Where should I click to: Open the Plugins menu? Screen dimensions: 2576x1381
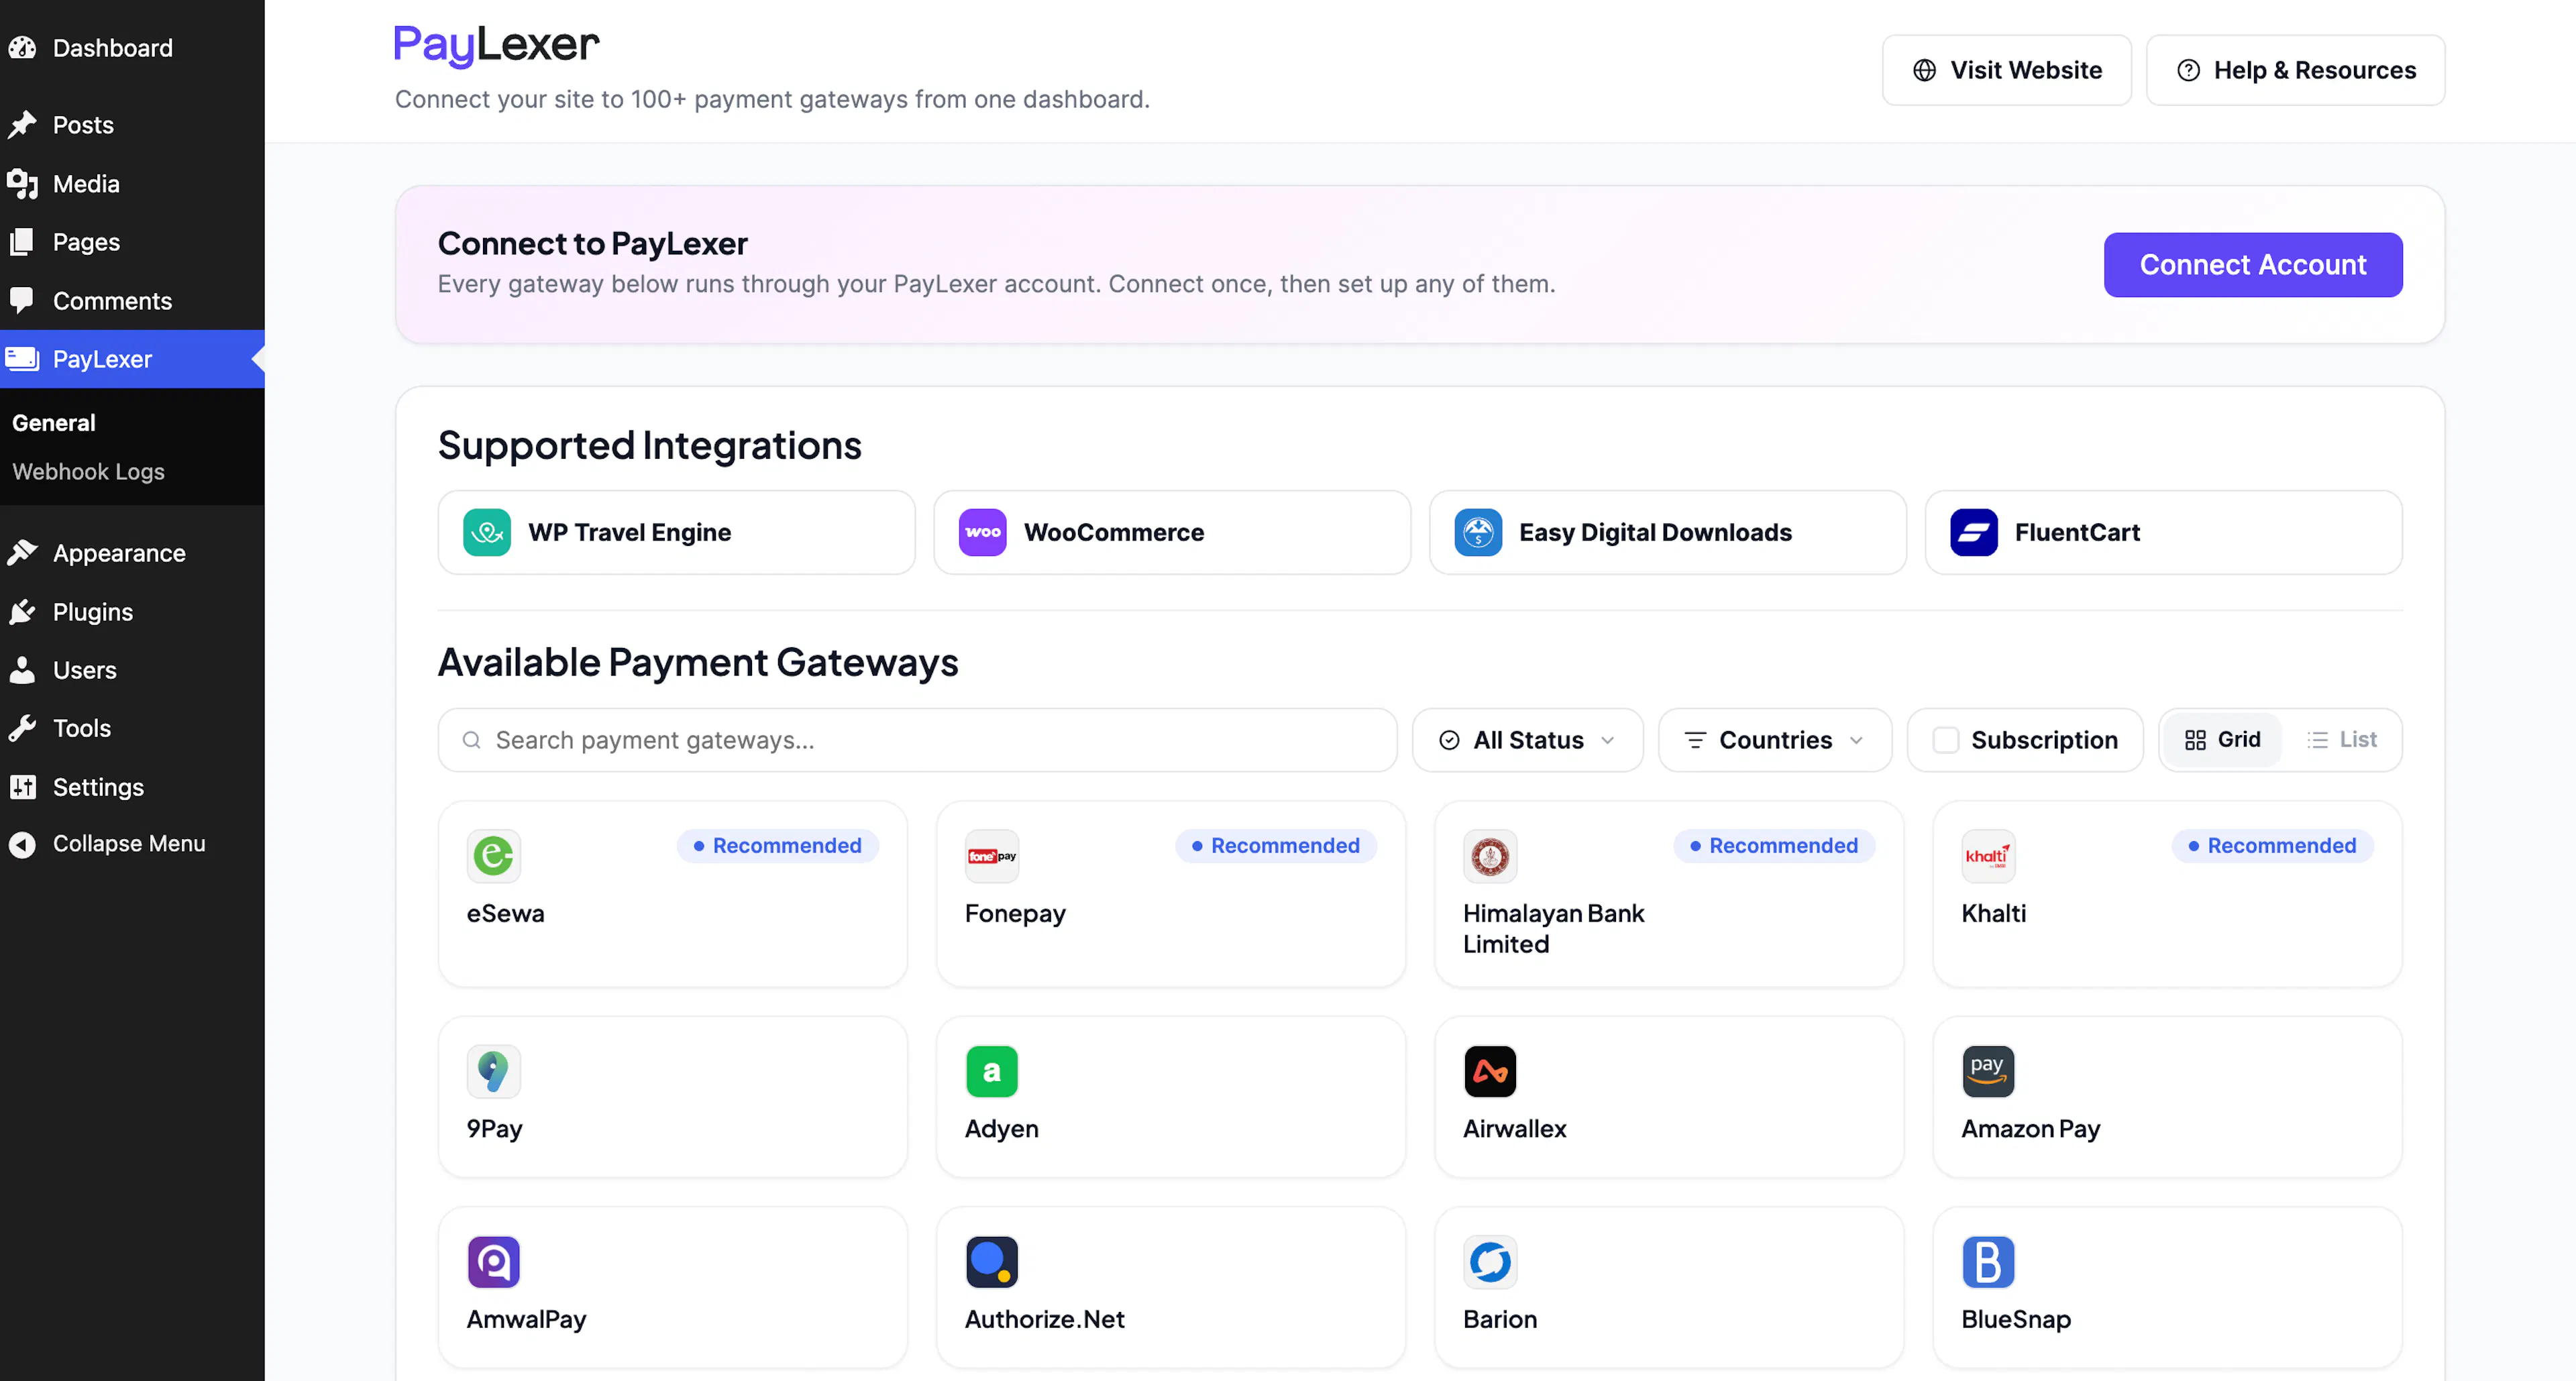click(132, 611)
